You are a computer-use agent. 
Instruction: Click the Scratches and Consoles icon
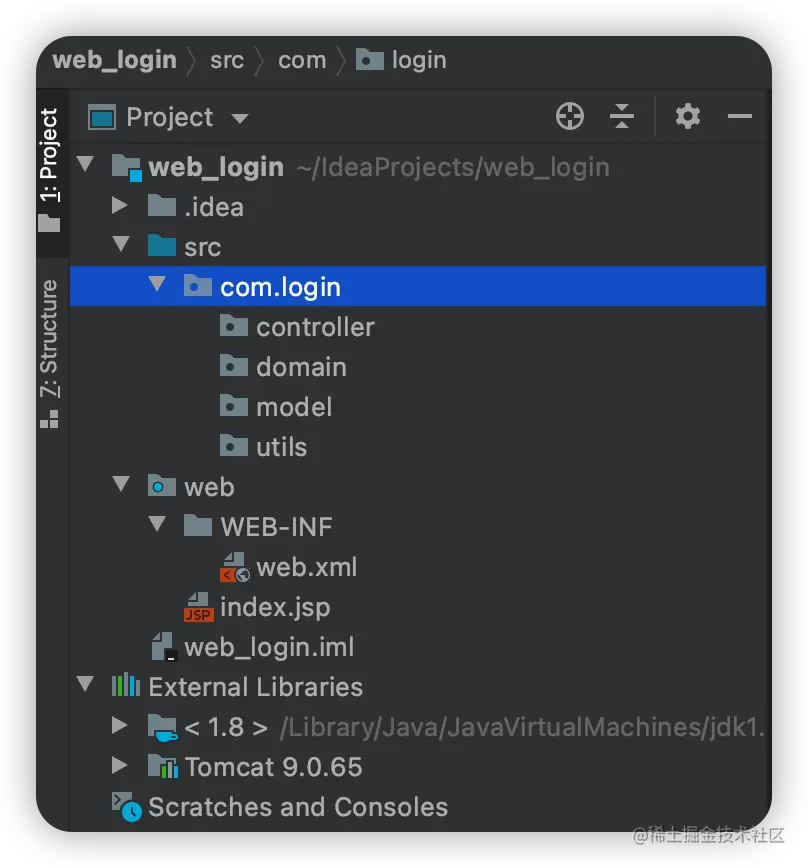click(x=126, y=807)
